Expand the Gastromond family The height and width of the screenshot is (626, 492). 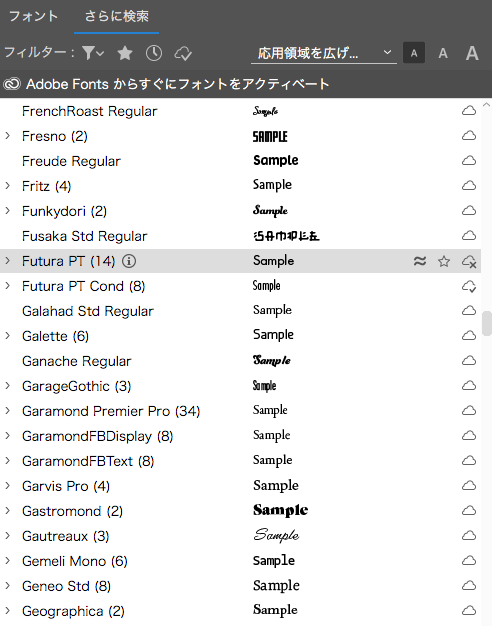[x=8, y=511]
